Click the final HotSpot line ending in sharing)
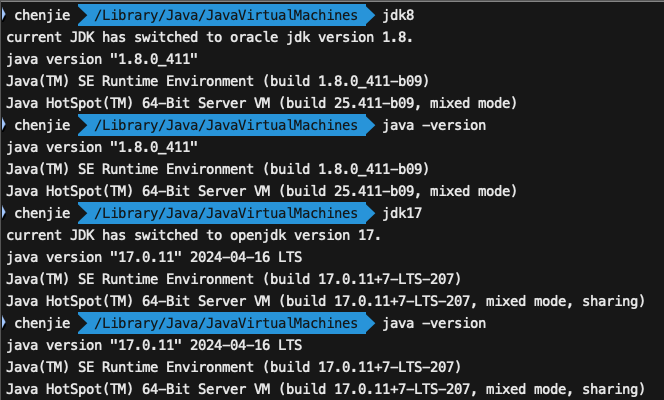664x400 pixels. tap(326, 389)
